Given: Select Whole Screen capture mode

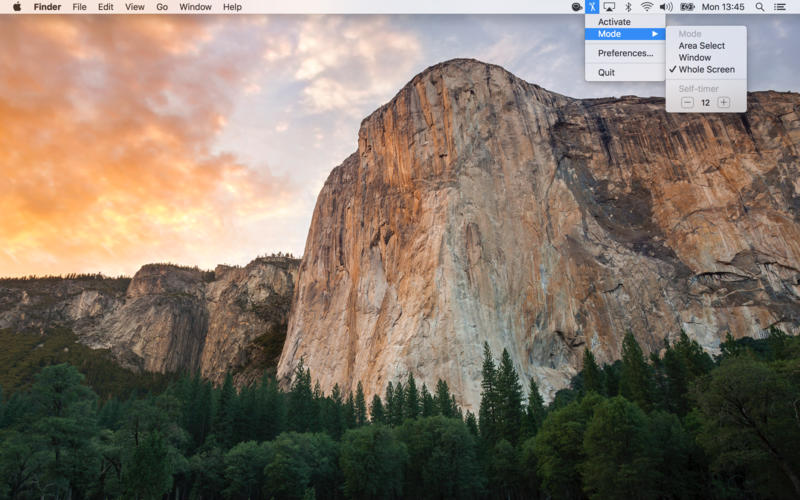Looking at the screenshot, I should click(706, 69).
